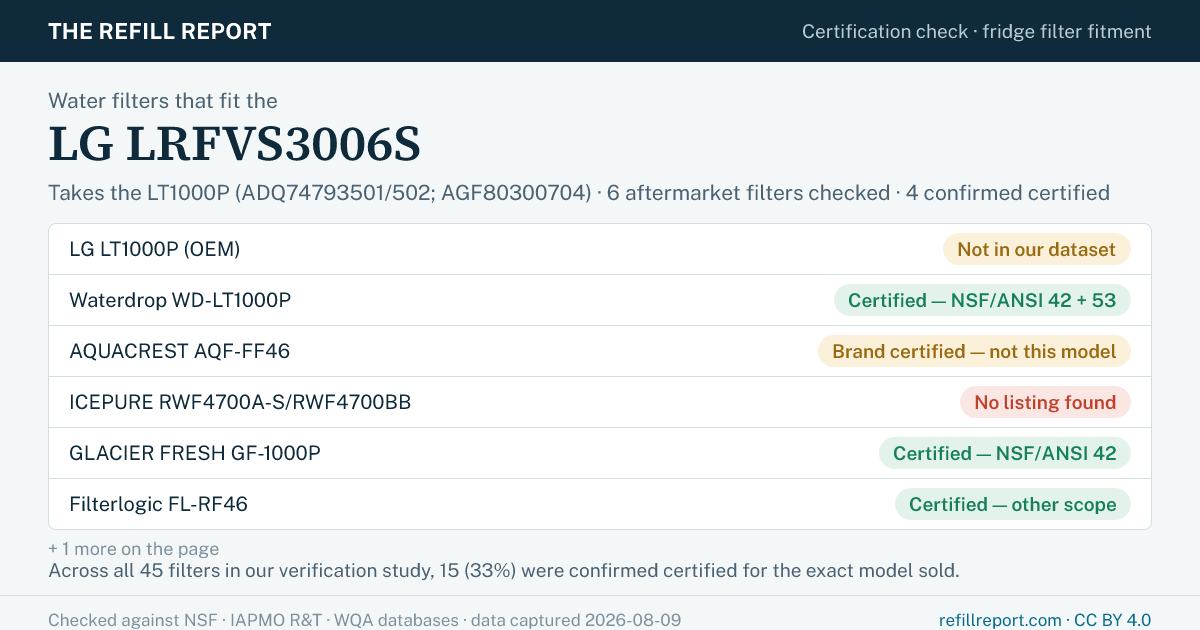Click 'Certification check · fridge filter fitment' header text
Image resolution: width=1200 pixels, height=630 pixels.
tap(977, 31)
